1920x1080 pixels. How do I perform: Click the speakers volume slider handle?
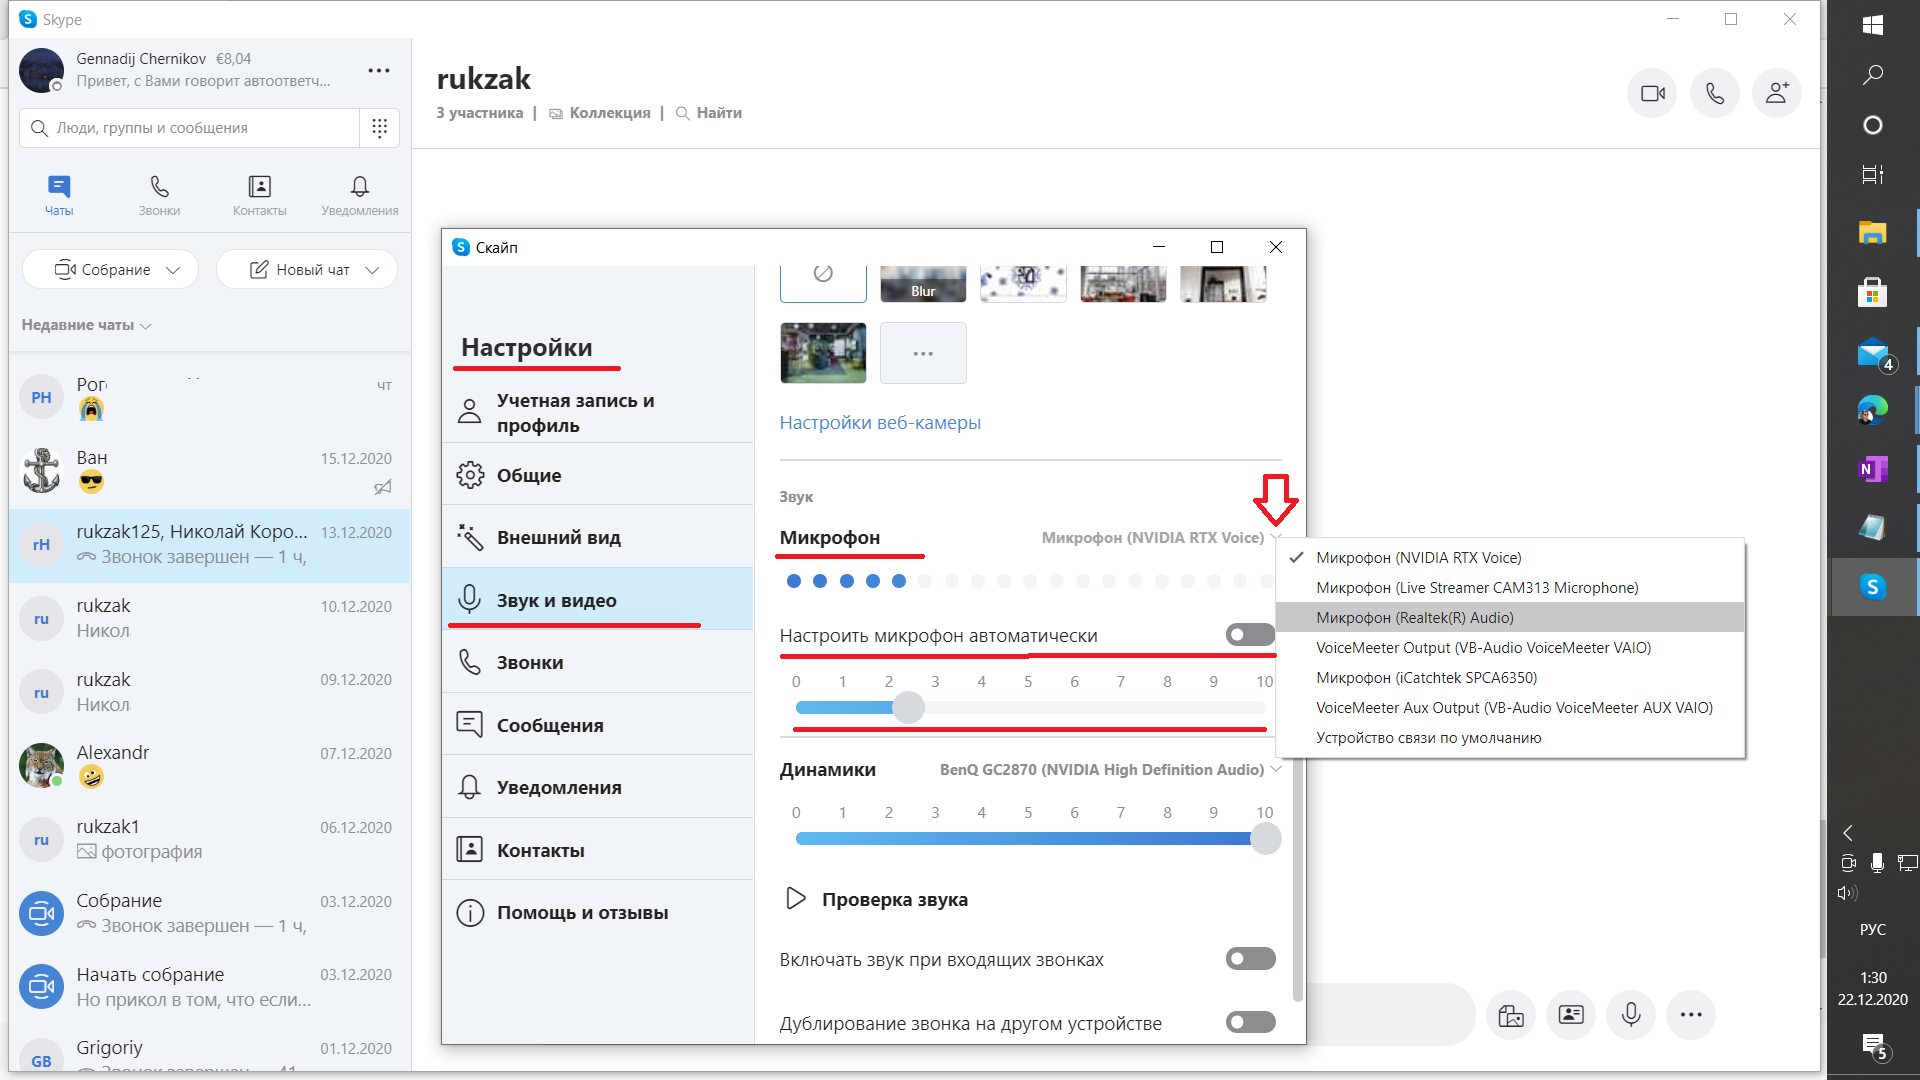coord(1265,838)
